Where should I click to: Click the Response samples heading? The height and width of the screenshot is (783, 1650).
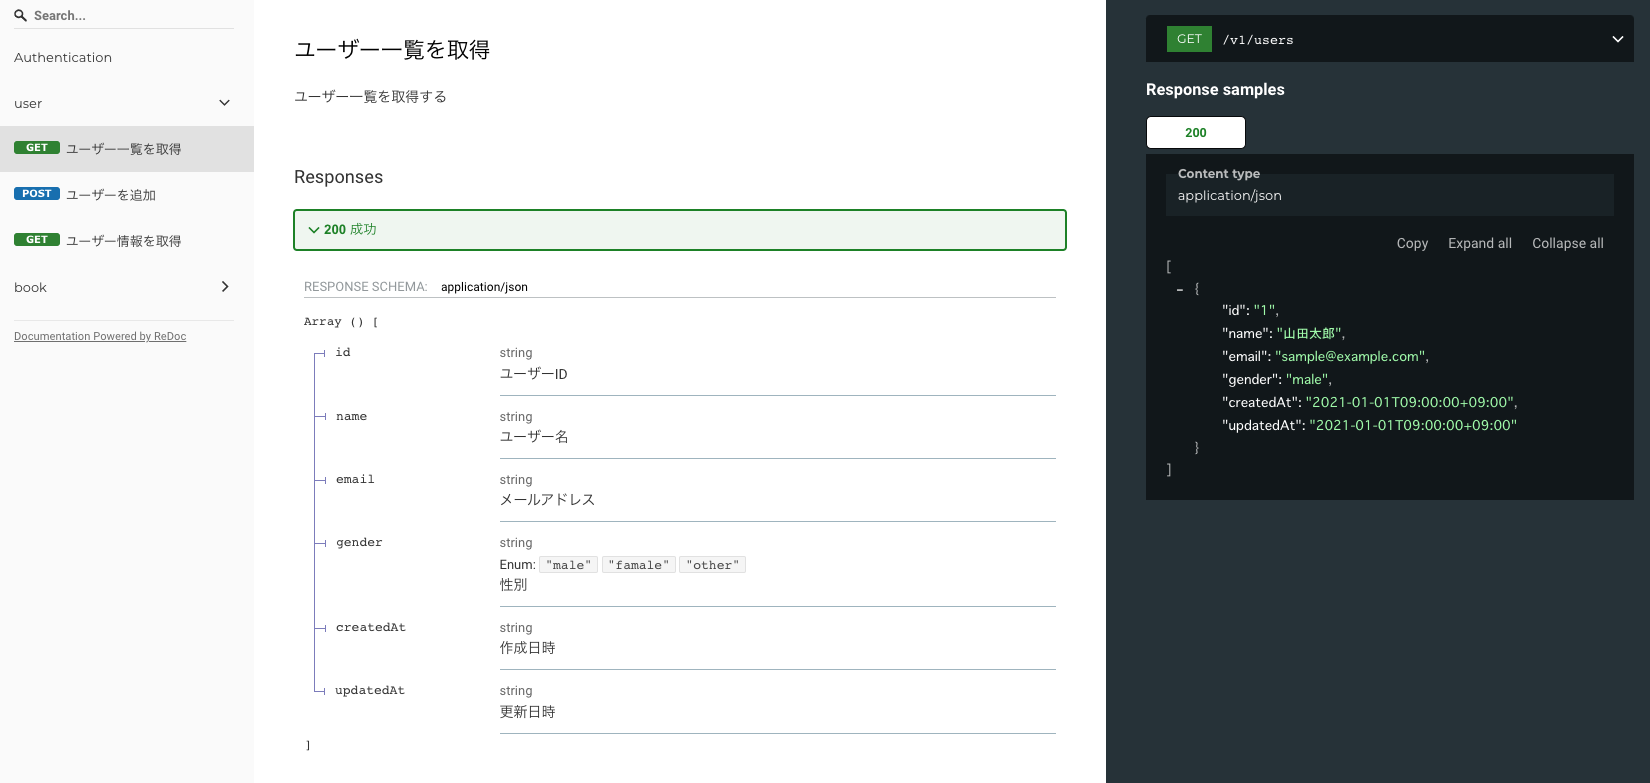[1215, 89]
